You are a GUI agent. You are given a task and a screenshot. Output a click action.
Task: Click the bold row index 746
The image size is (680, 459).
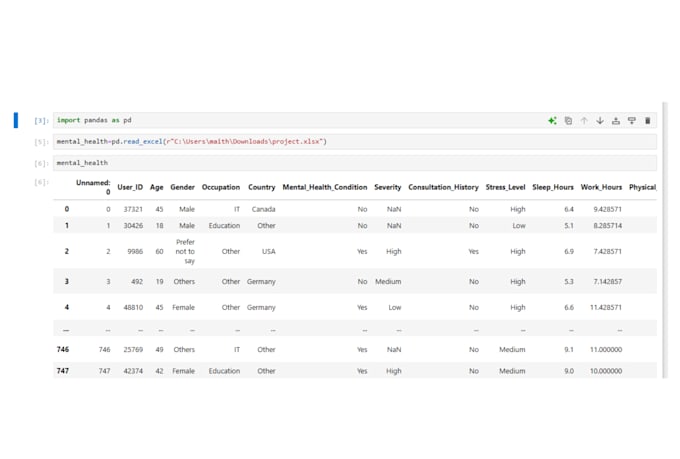coord(63,350)
